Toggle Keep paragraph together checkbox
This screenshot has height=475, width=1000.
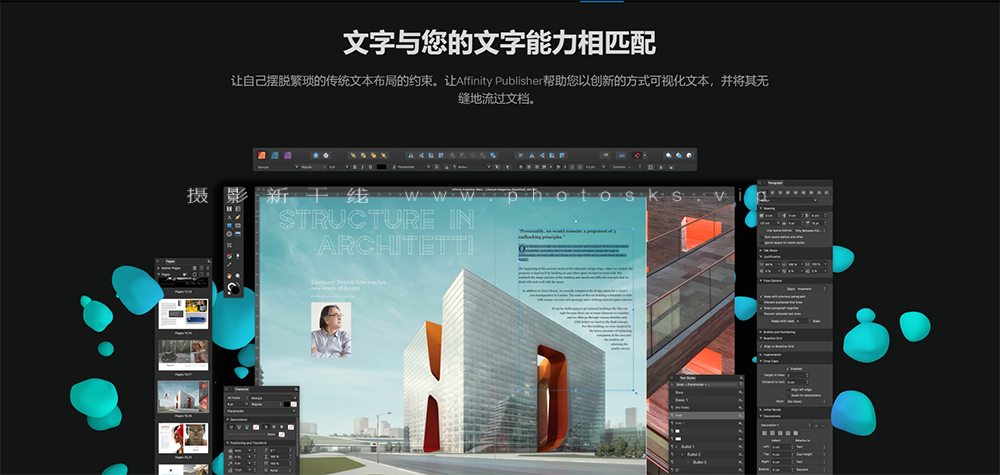point(761,308)
